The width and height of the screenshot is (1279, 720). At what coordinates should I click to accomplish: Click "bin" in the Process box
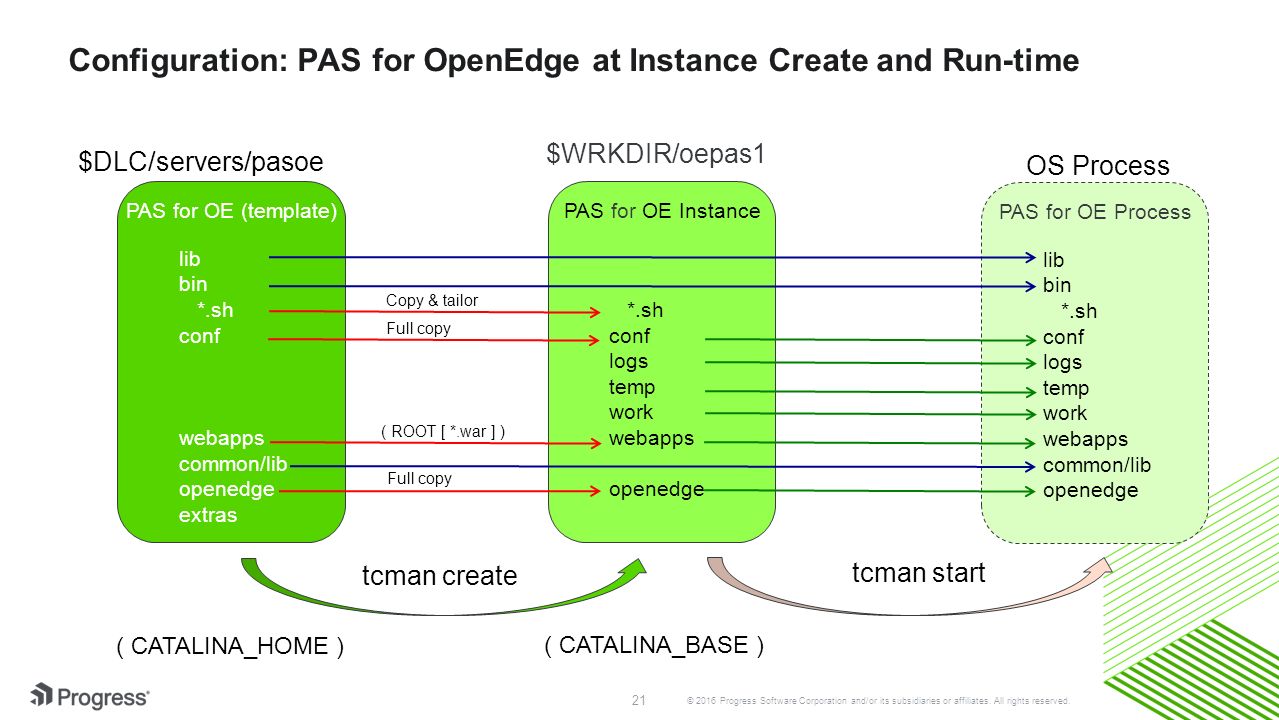[1058, 285]
